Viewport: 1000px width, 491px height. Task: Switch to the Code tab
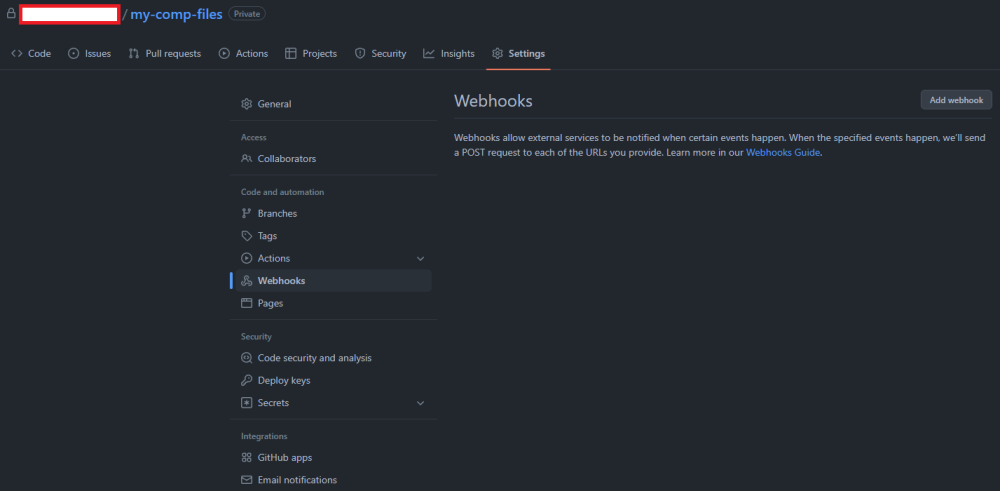coord(31,54)
